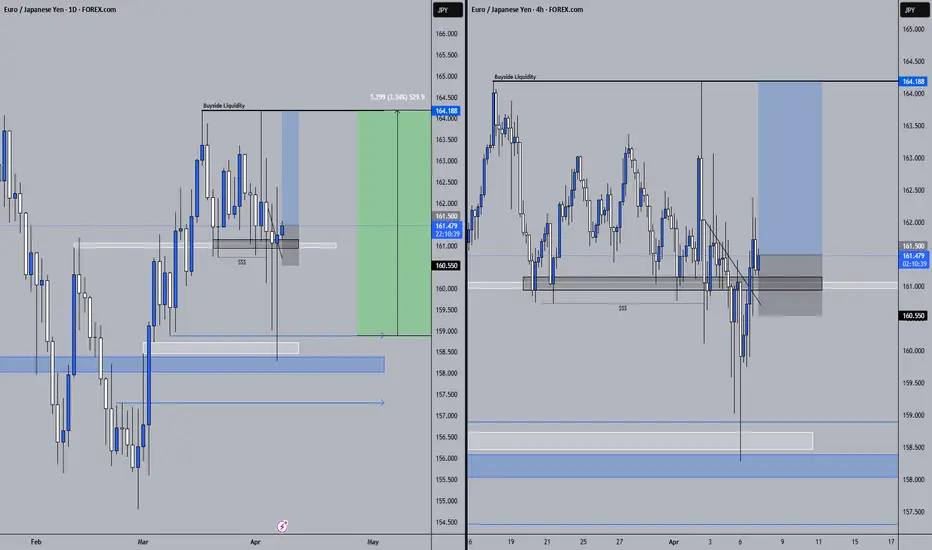Select the $$$ text label on 1D chart
932x550 pixels.
pyautogui.click(x=242, y=262)
